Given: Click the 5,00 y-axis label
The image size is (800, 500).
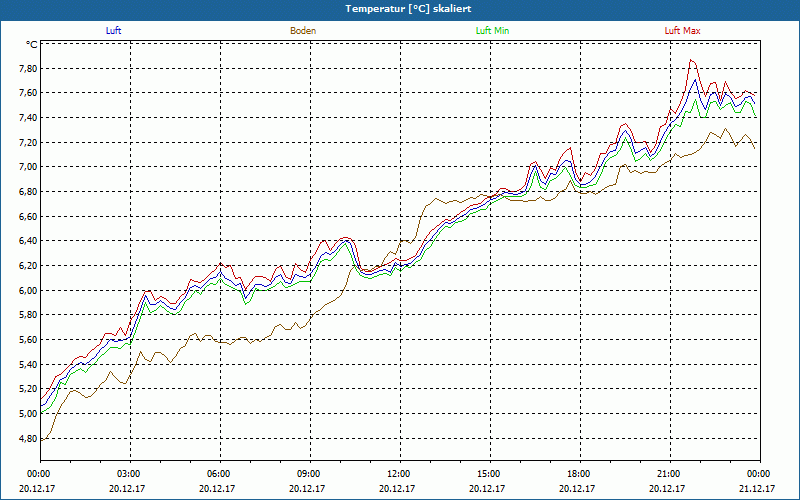Looking at the screenshot, I should 28,414.
